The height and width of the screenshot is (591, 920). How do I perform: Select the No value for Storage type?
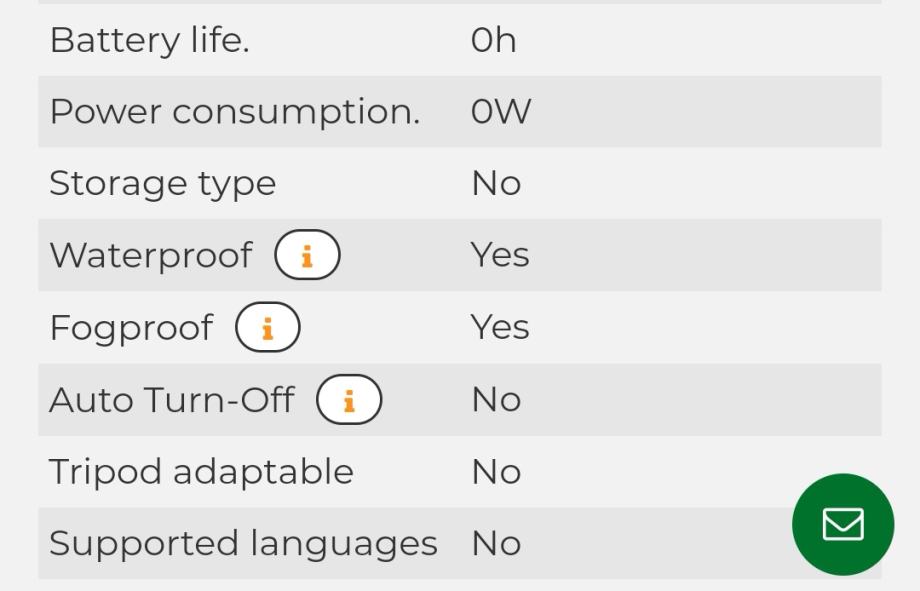tap(496, 184)
